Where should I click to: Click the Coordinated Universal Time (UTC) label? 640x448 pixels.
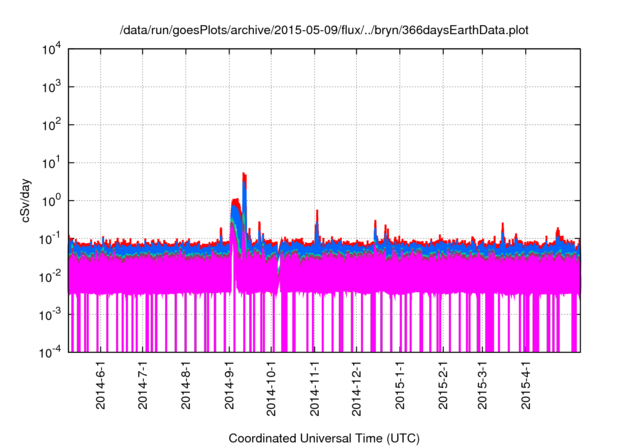point(324,438)
